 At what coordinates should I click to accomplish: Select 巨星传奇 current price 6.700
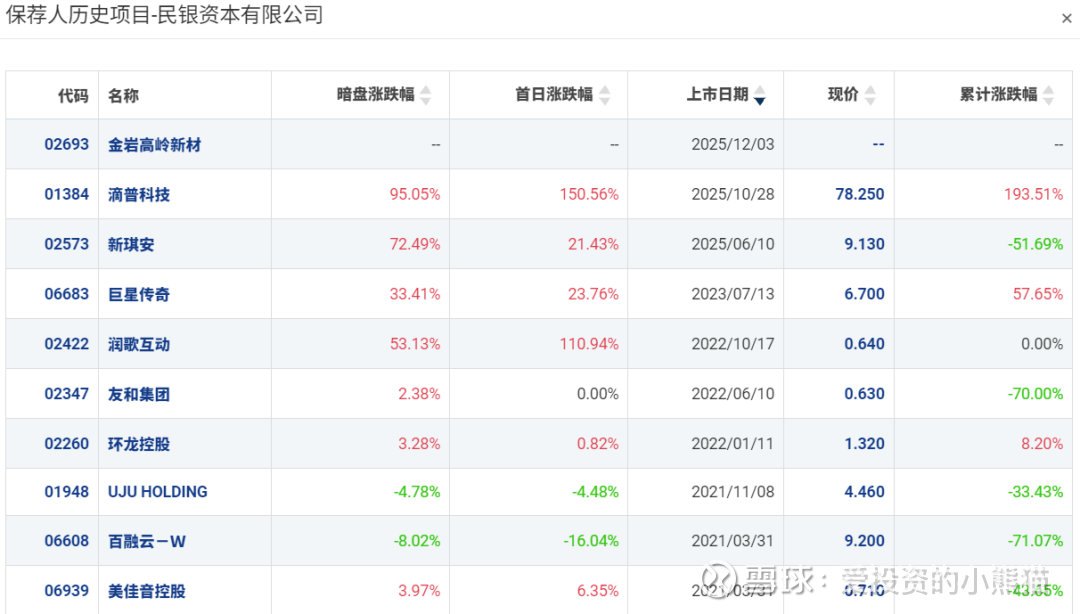point(864,294)
